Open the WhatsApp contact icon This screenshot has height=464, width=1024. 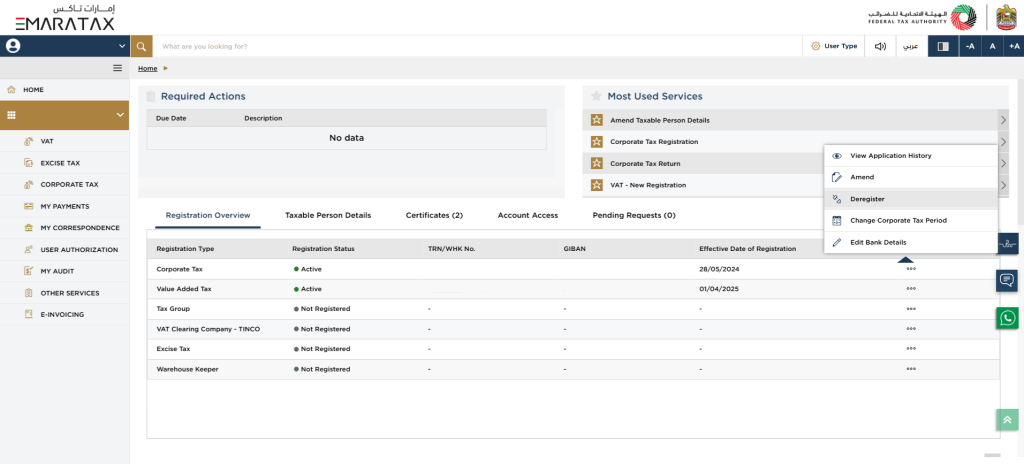(x=1007, y=318)
